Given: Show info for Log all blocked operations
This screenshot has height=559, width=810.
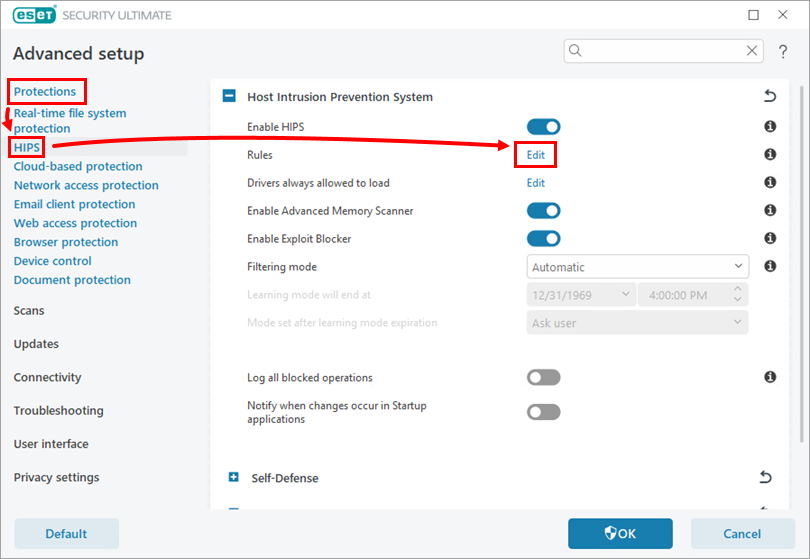Looking at the screenshot, I should (770, 377).
